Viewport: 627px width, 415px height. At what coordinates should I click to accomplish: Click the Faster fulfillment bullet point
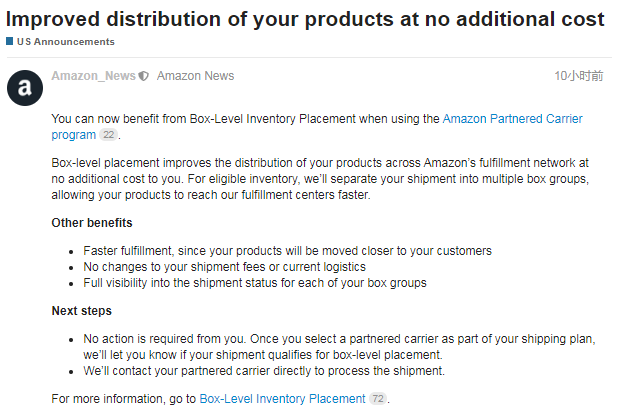287,251
